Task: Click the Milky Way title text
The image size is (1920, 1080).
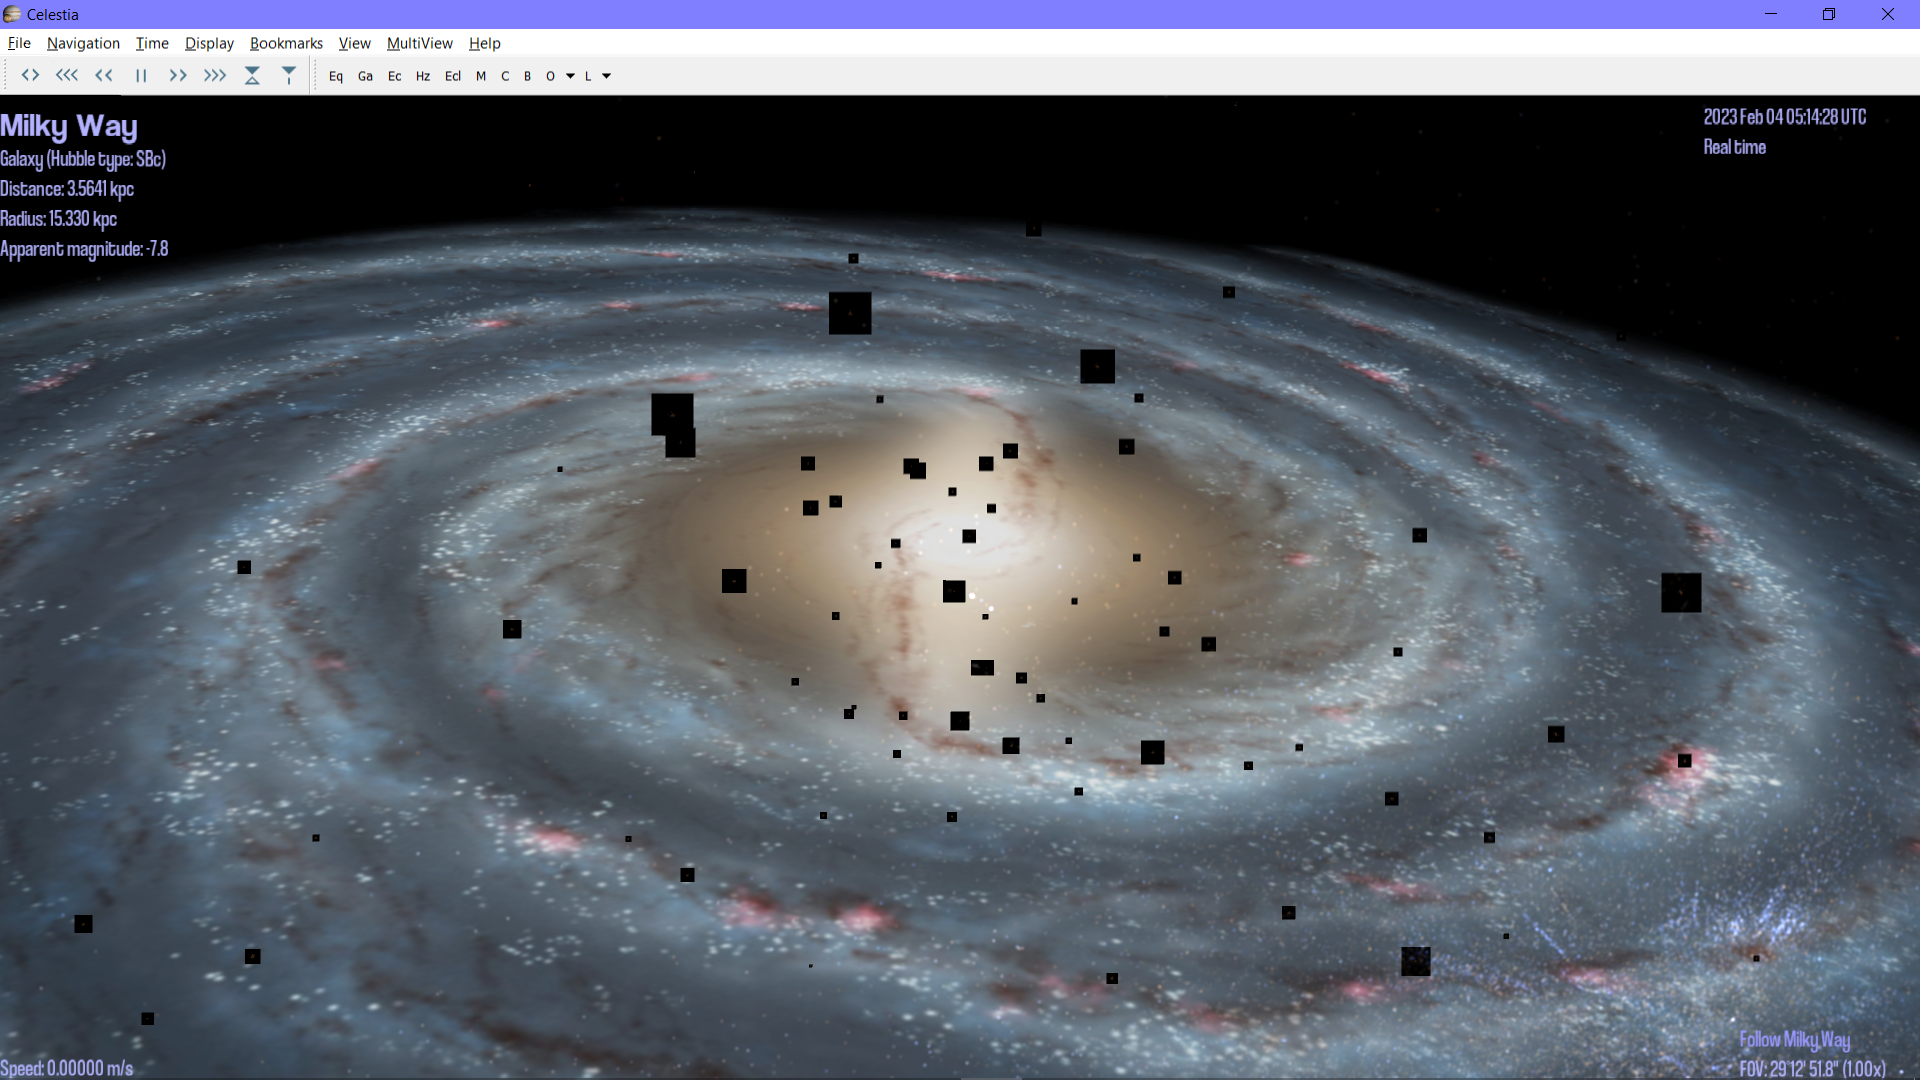Action: tap(69, 126)
